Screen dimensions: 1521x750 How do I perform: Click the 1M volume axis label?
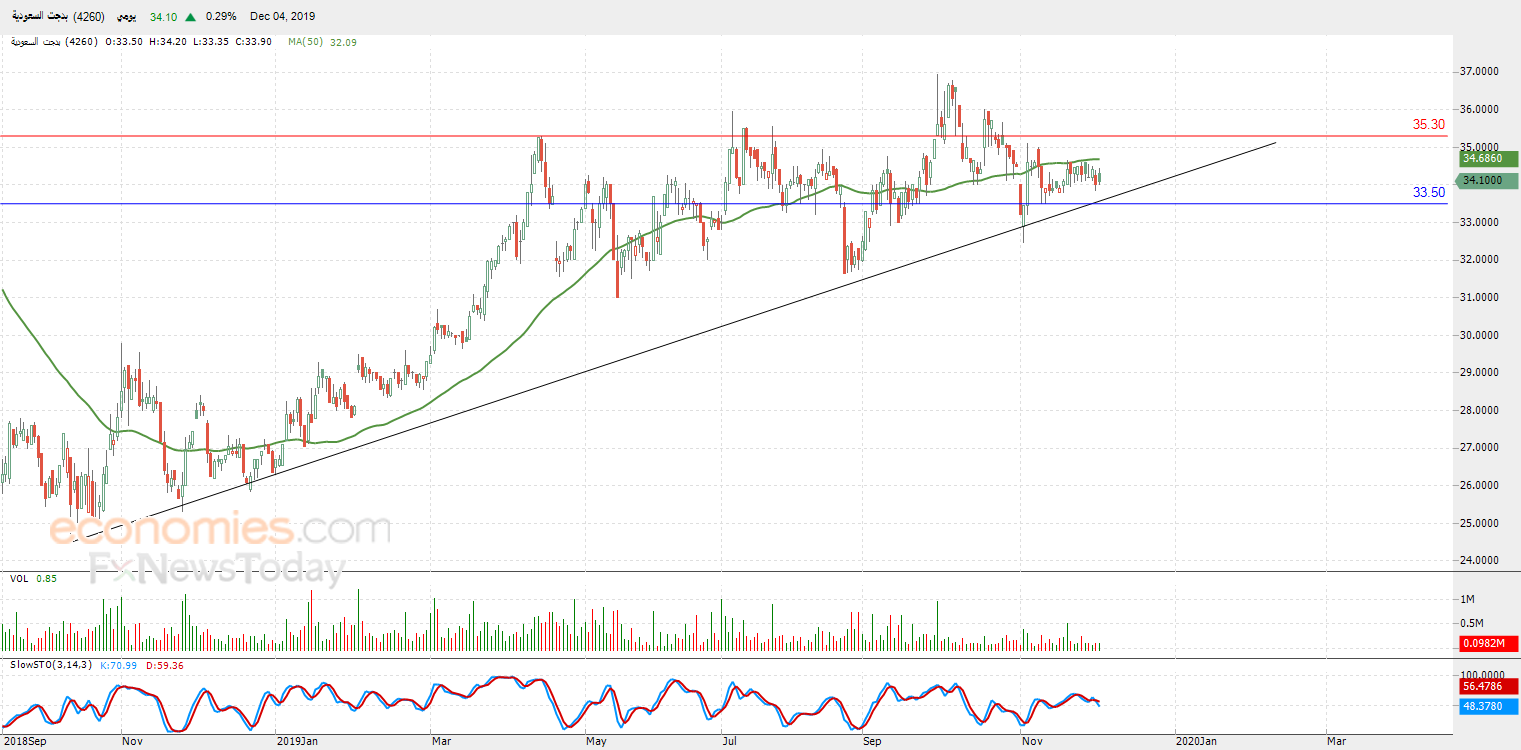[x=1468, y=599]
